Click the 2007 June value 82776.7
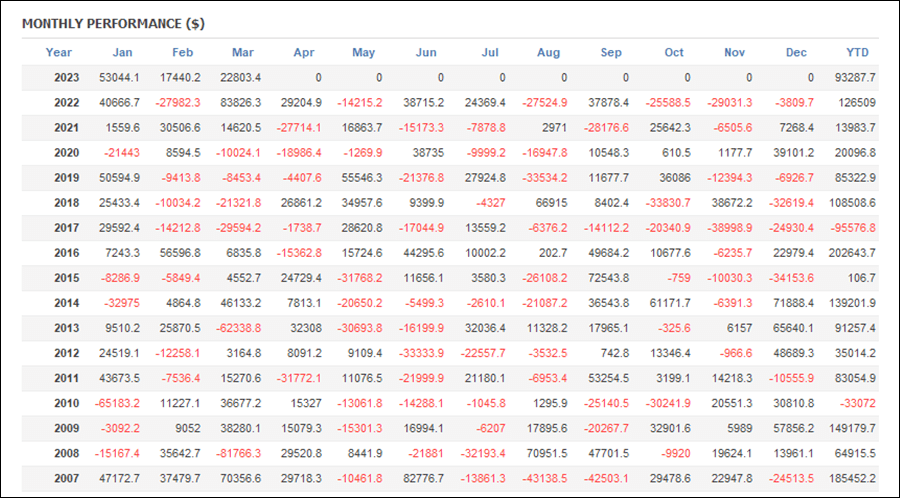This screenshot has height=498, width=900. point(424,478)
